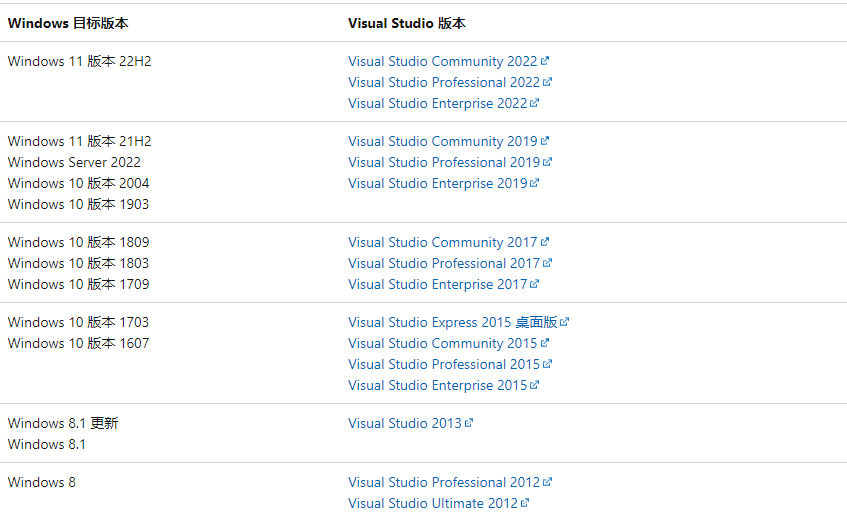Click the 'Windows 目标版本' column header

[x=68, y=23]
